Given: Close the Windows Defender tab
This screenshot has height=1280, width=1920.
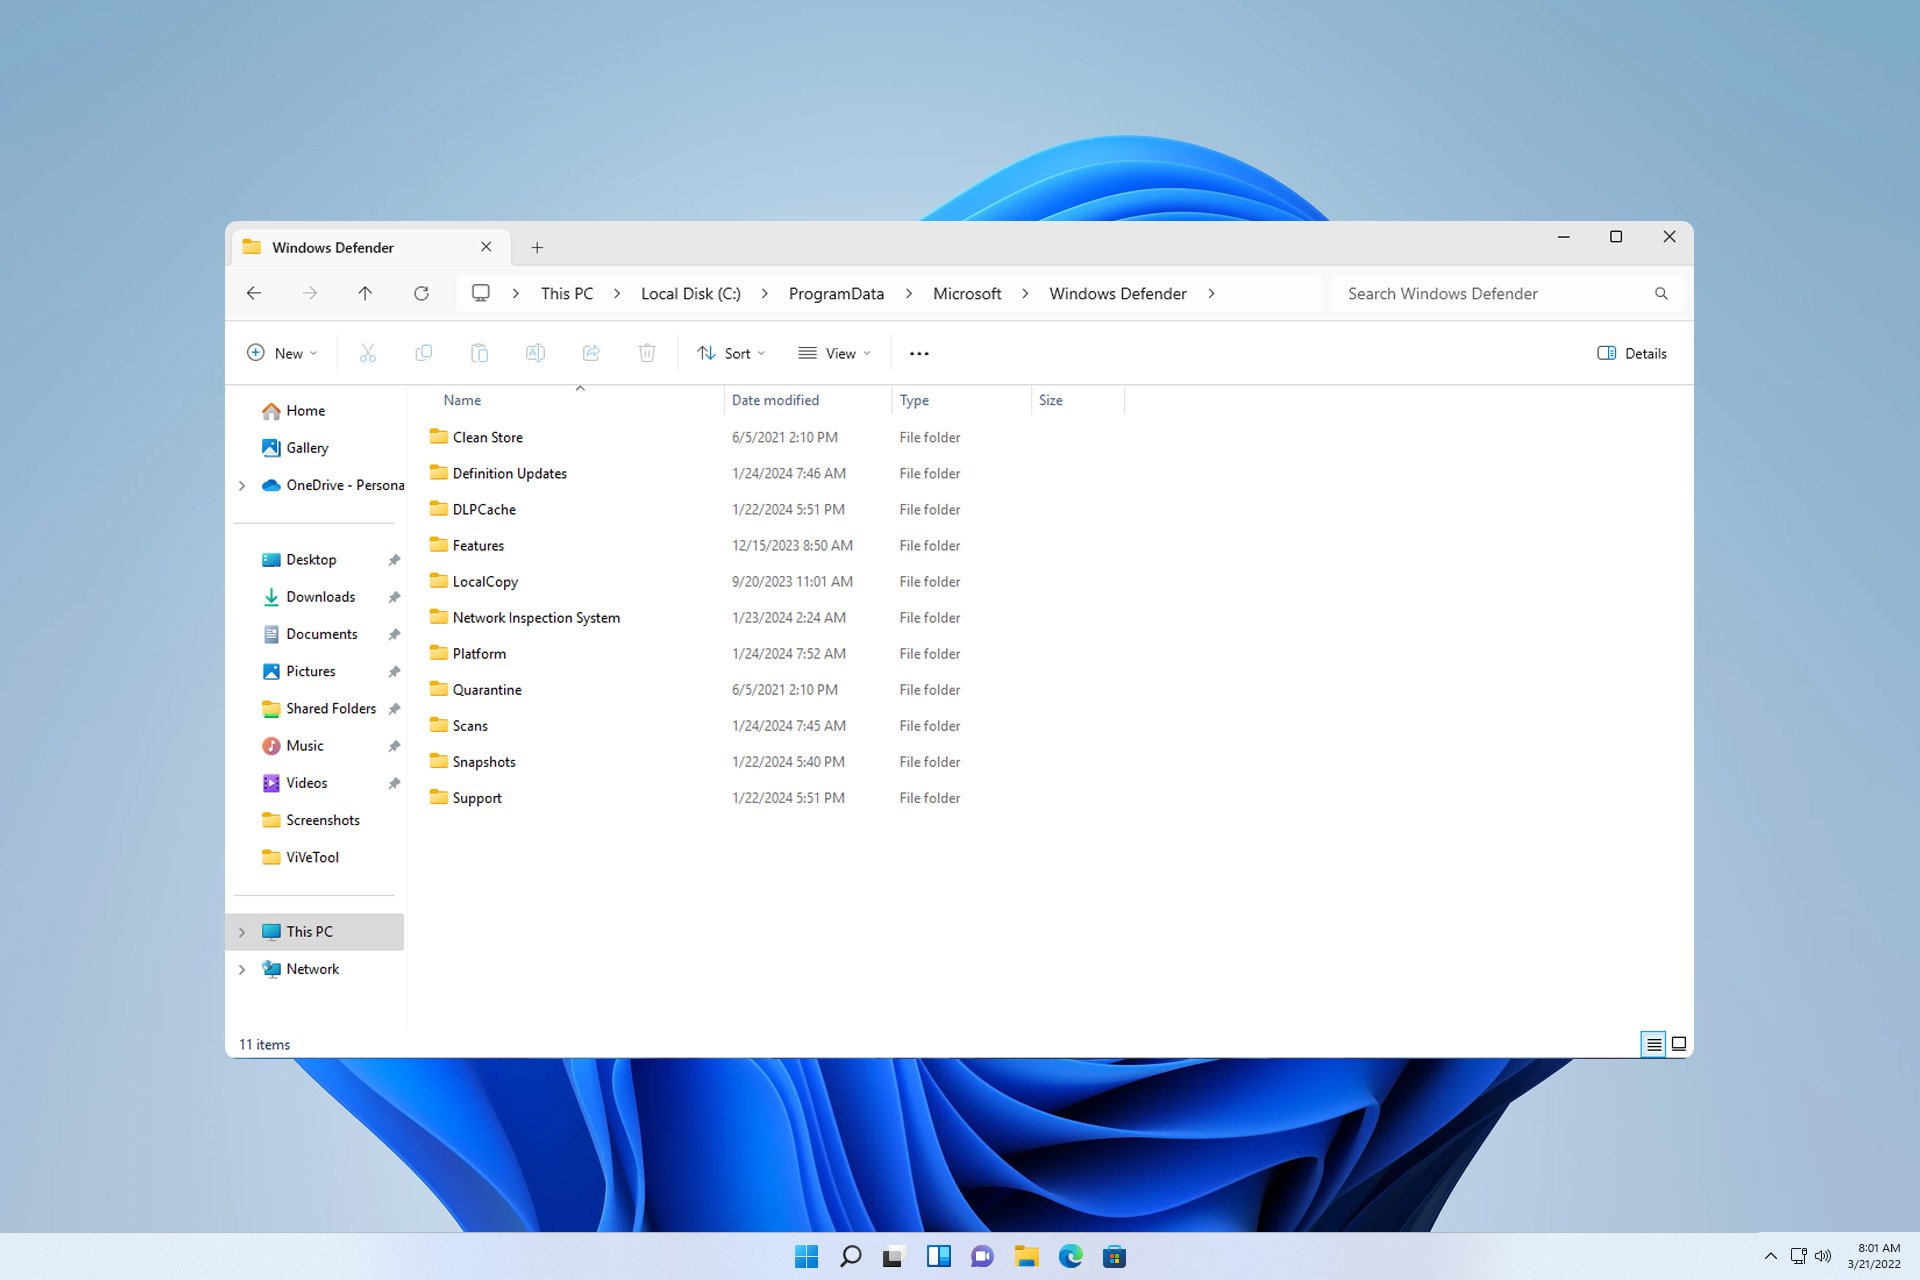Looking at the screenshot, I should pyautogui.click(x=486, y=247).
